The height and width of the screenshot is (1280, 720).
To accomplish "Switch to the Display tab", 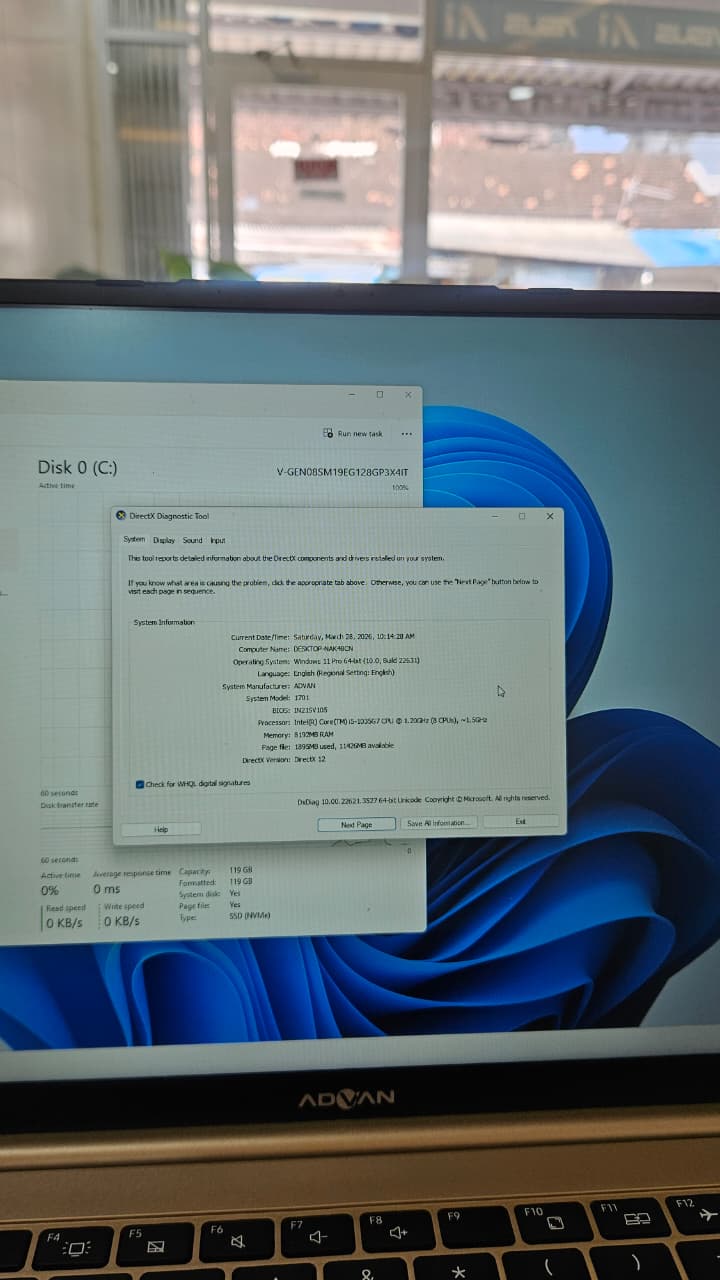I will pyautogui.click(x=163, y=540).
